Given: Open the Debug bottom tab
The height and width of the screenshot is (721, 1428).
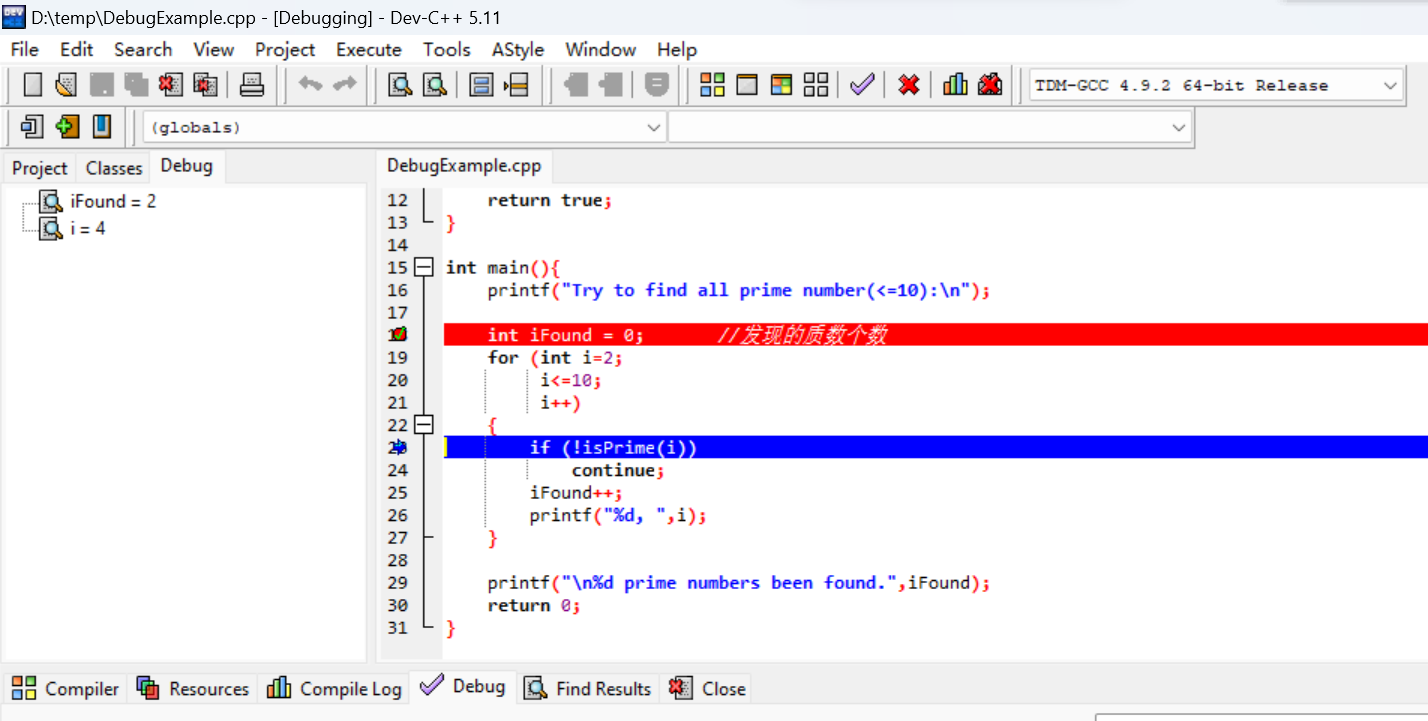Looking at the screenshot, I should (x=463, y=686).
